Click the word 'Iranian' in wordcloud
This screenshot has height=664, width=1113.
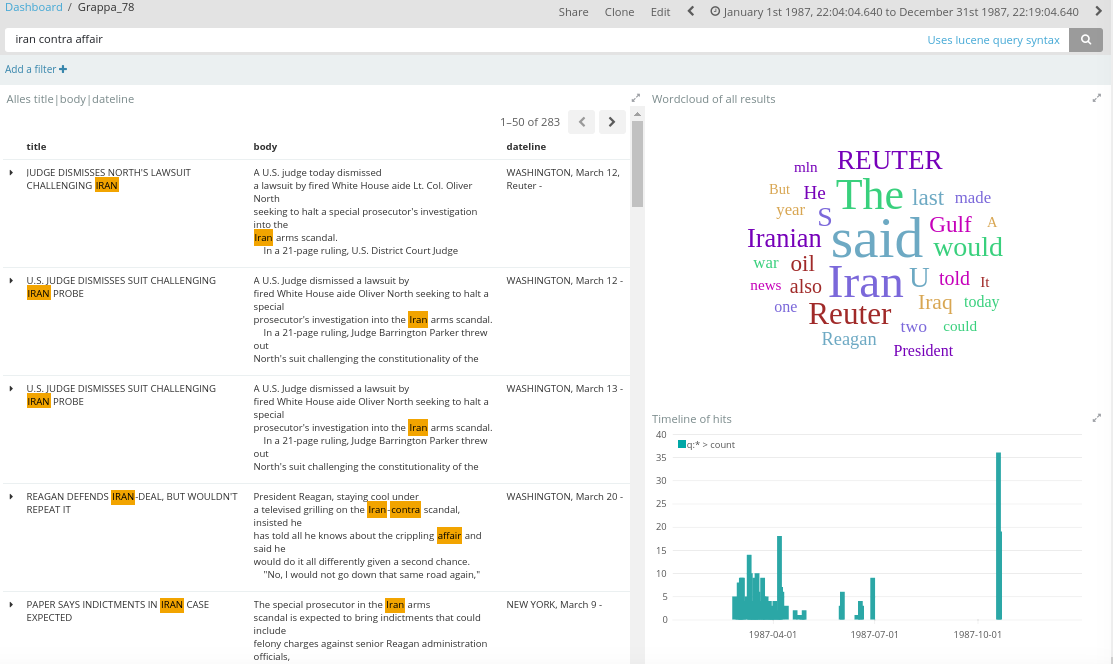784,238
